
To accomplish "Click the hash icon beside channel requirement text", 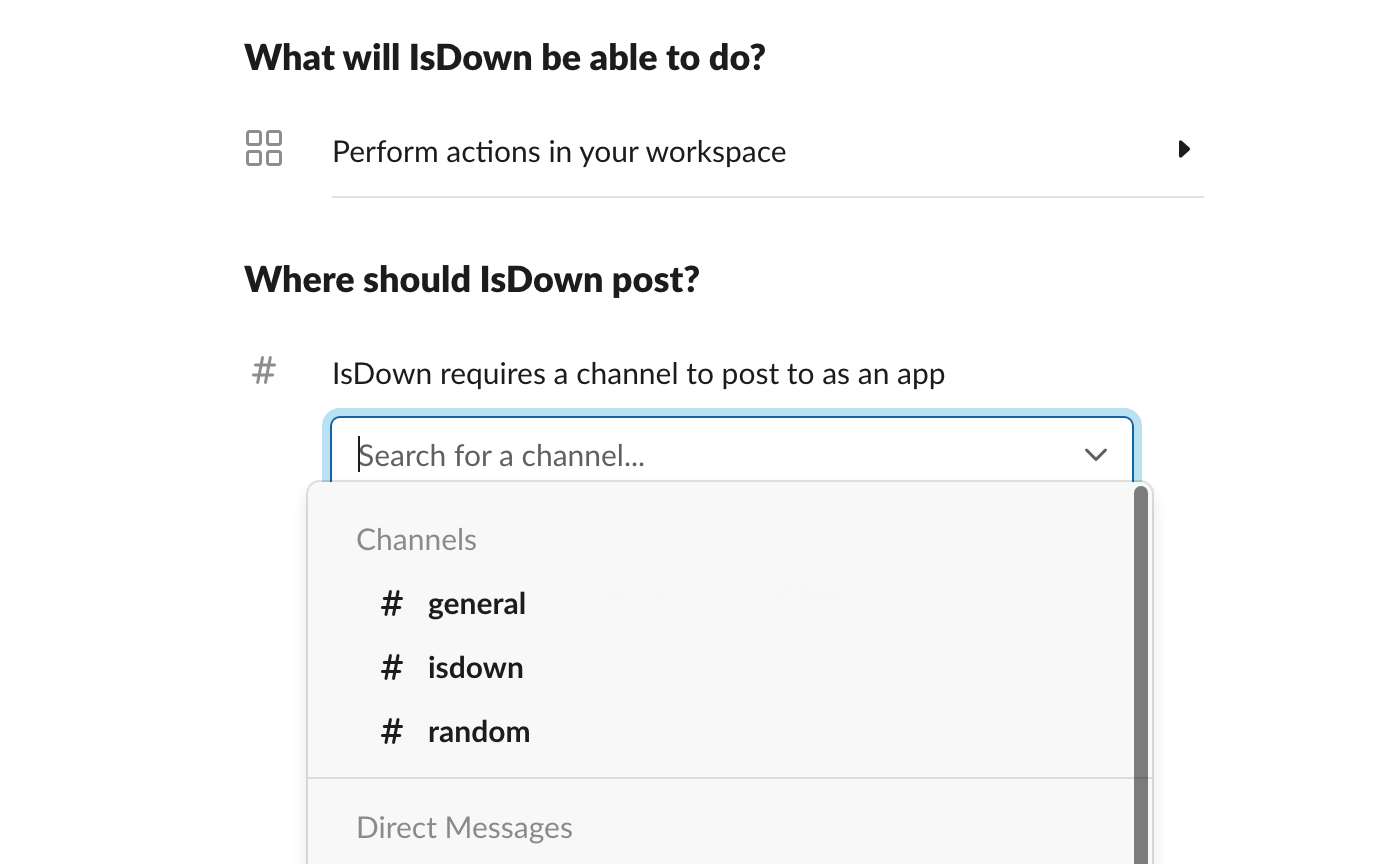I will 264,371.
